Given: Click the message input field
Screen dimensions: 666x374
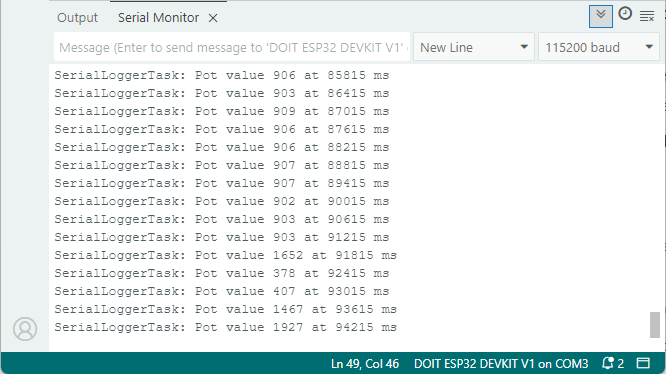Looking at the screenshot, I should point(232,47).
